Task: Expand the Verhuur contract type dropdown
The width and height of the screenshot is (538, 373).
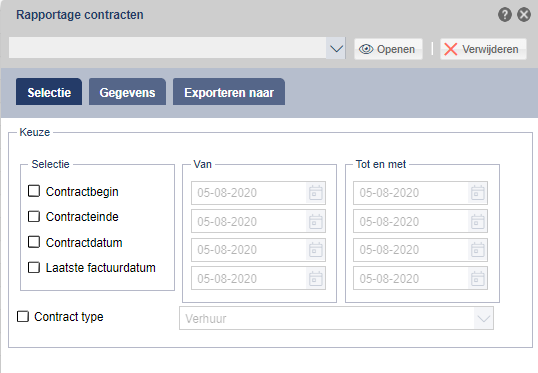Action: pyautogui.click(x=483, y=319)
